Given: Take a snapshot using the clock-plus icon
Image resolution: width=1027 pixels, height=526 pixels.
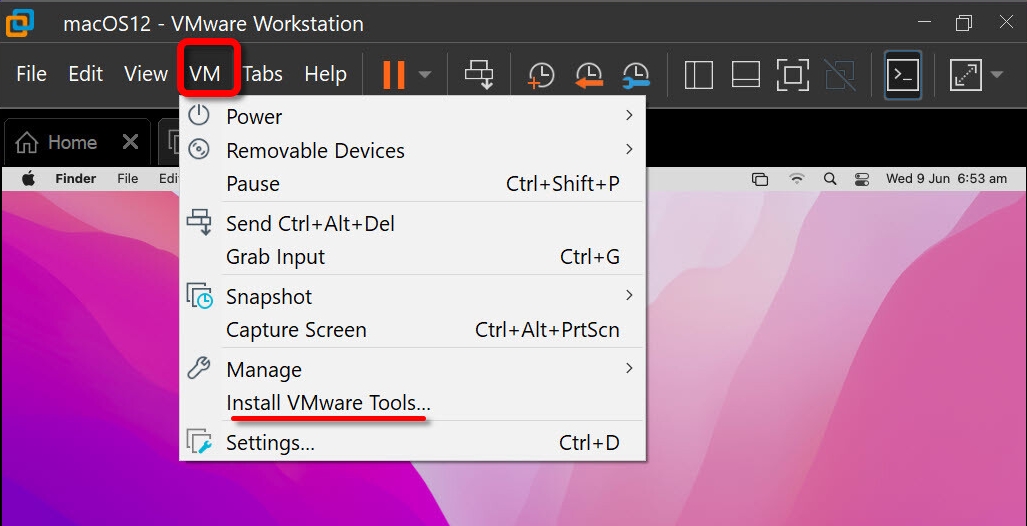Looking at the screenshot, I should click(x=541, y=75).
